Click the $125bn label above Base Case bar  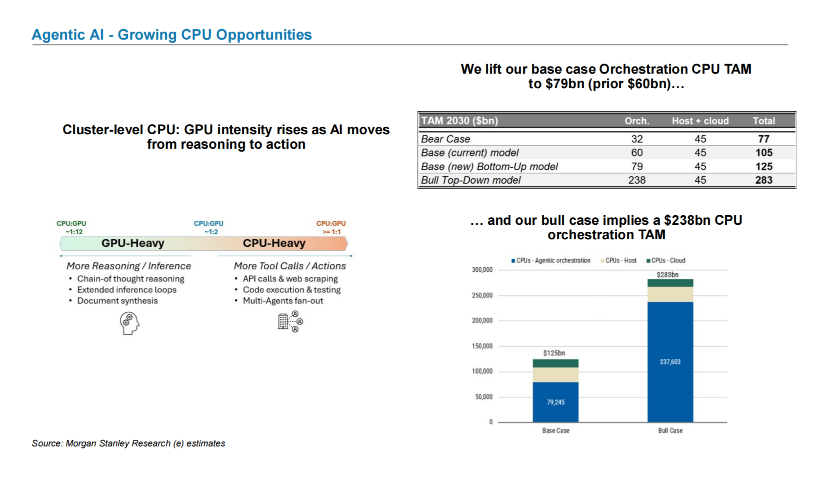tap(554, 353)
